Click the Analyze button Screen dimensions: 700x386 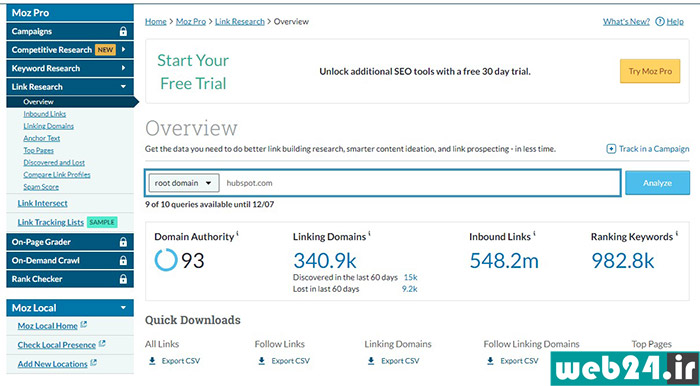(x=657, y=183)
